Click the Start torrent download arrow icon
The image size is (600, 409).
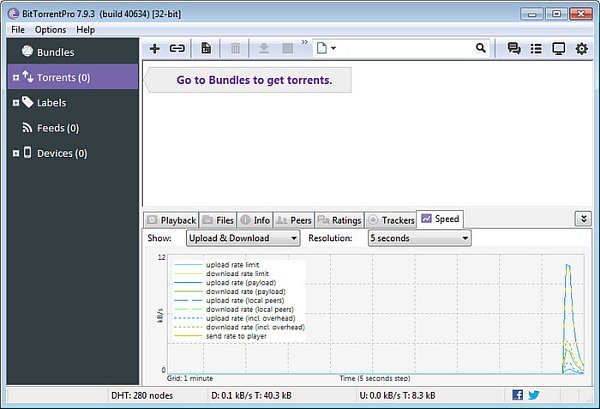264,49
